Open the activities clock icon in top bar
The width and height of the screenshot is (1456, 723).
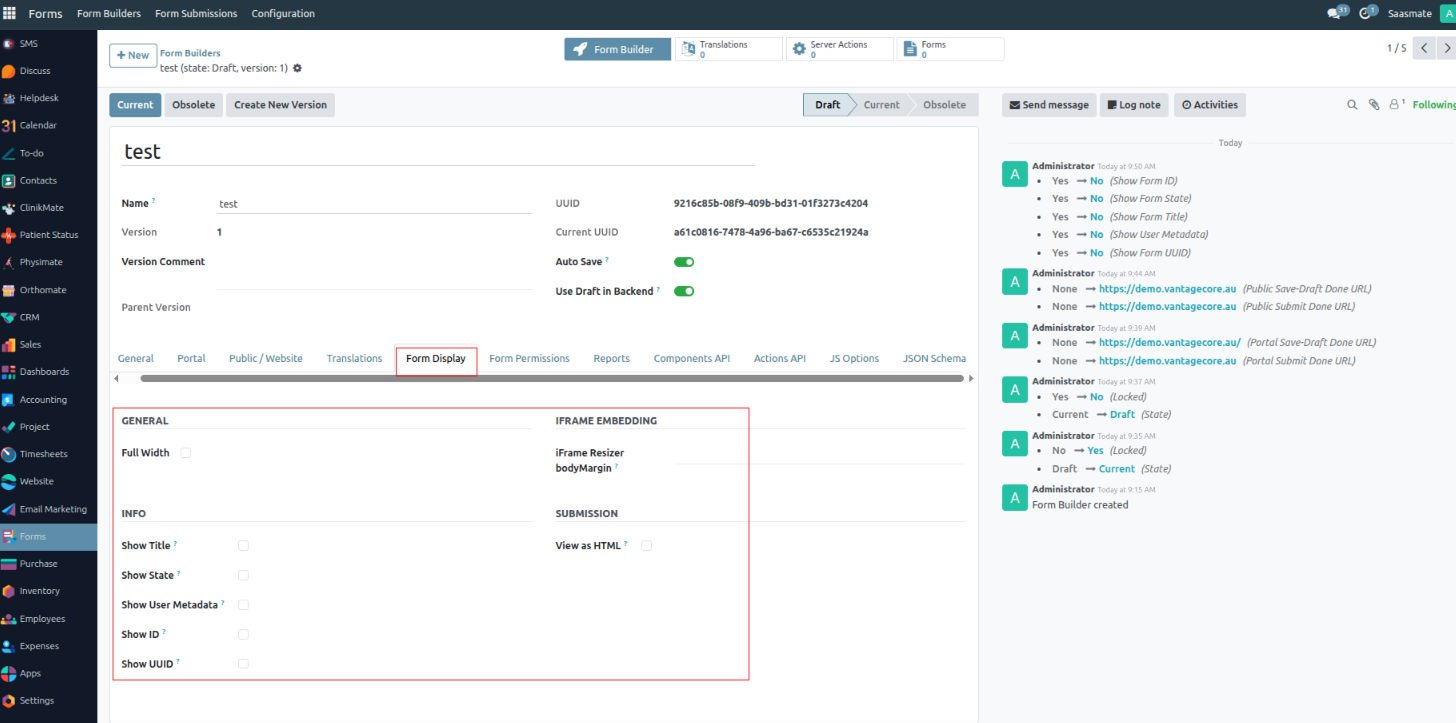(1366, 13)
